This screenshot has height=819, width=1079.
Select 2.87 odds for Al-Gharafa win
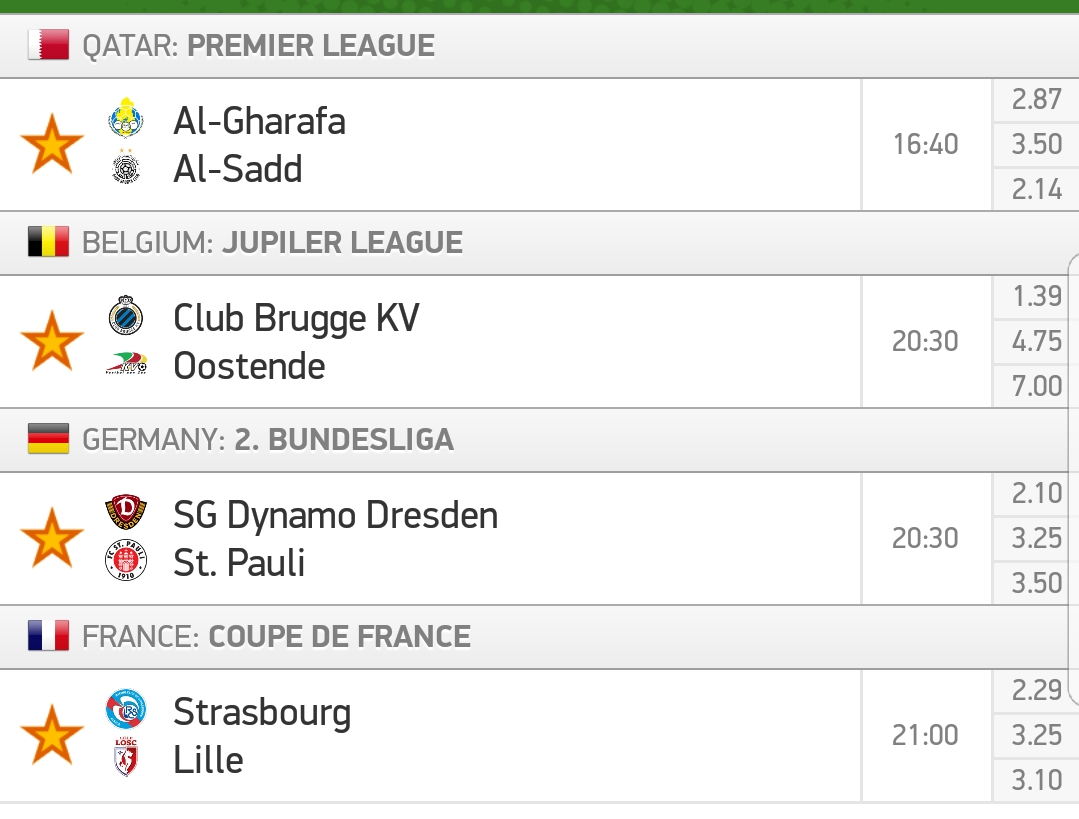pos(1036,100)
